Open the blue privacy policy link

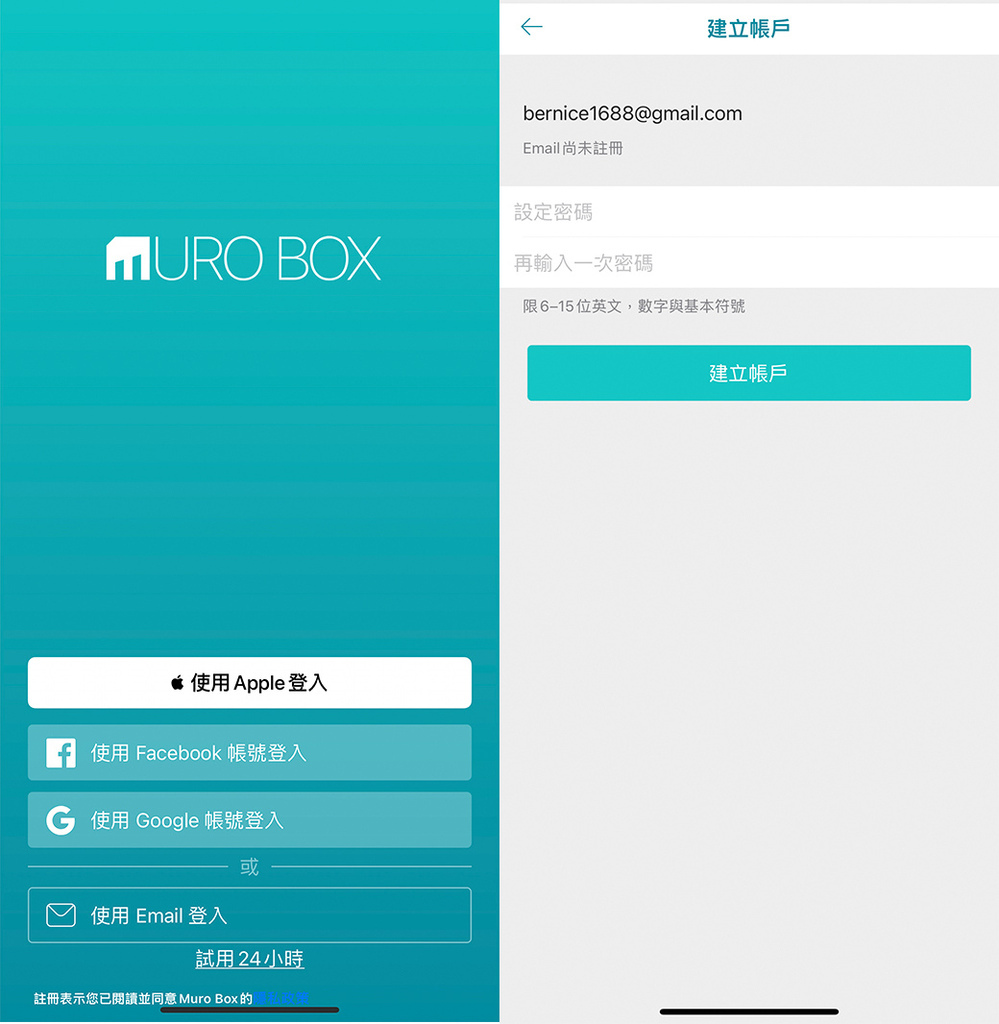tap(281, 998)
